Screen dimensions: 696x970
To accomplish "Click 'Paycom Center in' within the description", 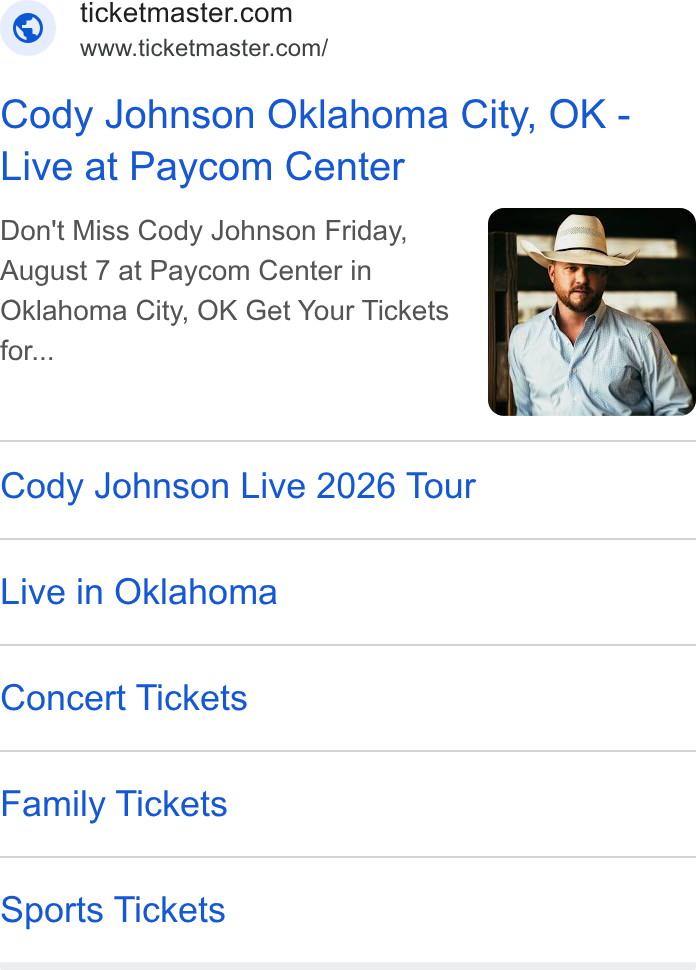I will point(260,271).
